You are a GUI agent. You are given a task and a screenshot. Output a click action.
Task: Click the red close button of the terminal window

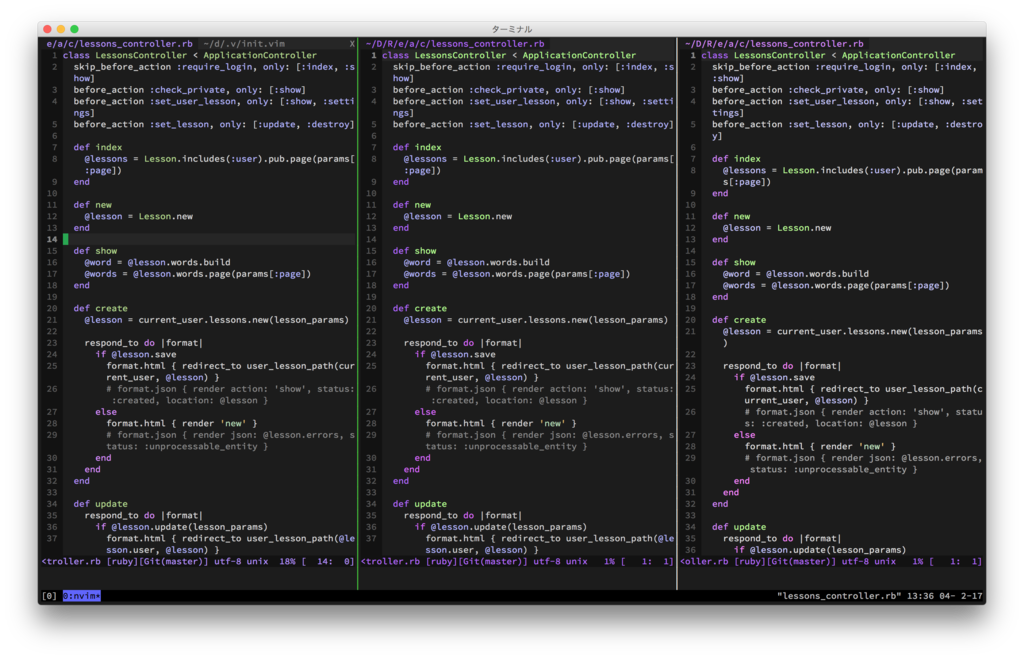47,29
